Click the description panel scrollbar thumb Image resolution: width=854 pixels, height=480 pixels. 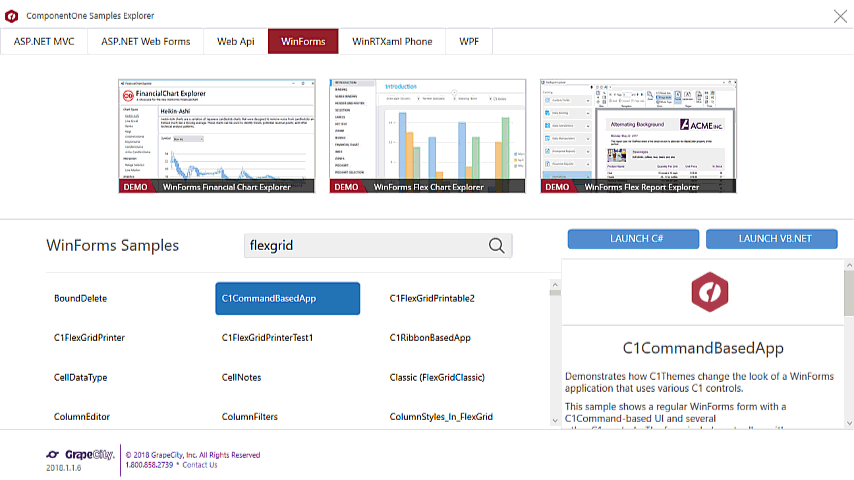point(849,293)
